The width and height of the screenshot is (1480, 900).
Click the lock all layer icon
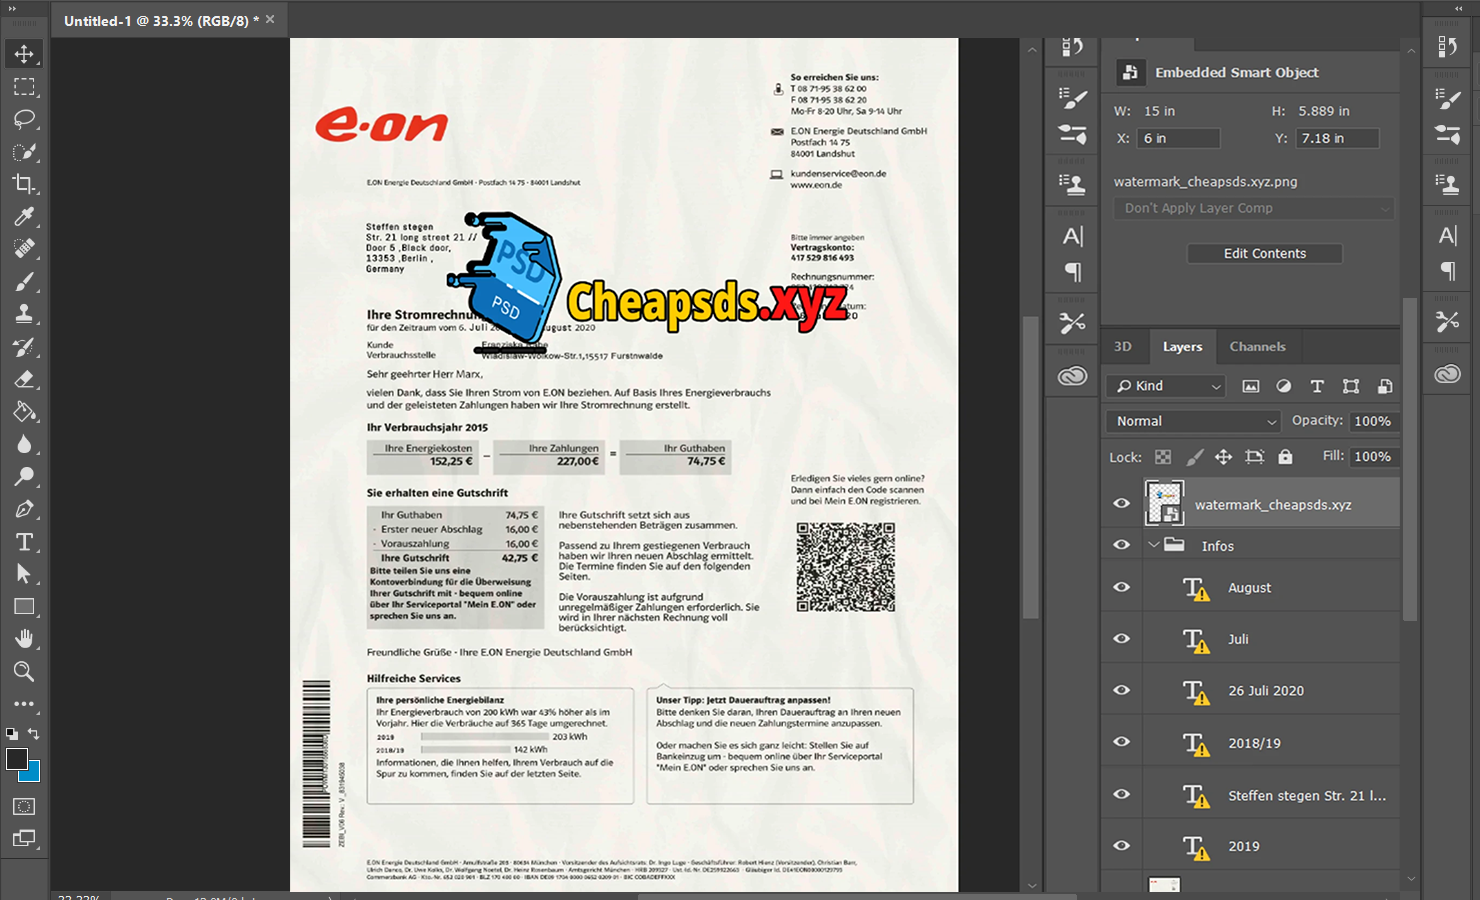pos(1285,457)
